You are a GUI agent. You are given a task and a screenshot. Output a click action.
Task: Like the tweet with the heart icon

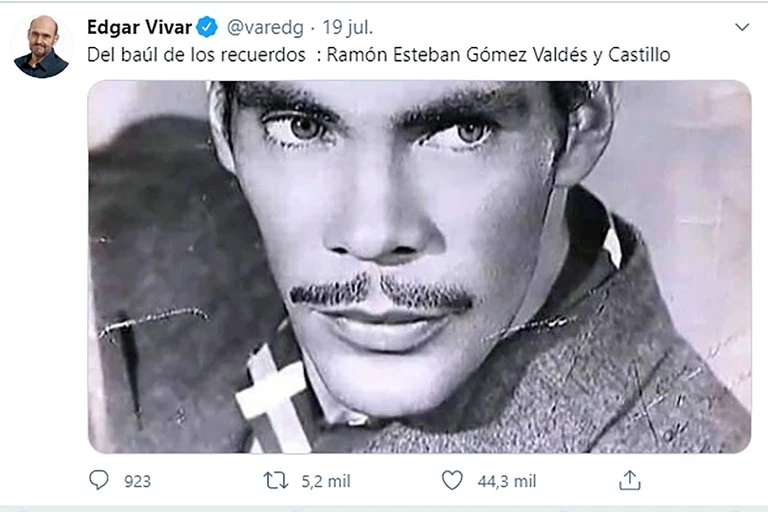pos(452,481)
